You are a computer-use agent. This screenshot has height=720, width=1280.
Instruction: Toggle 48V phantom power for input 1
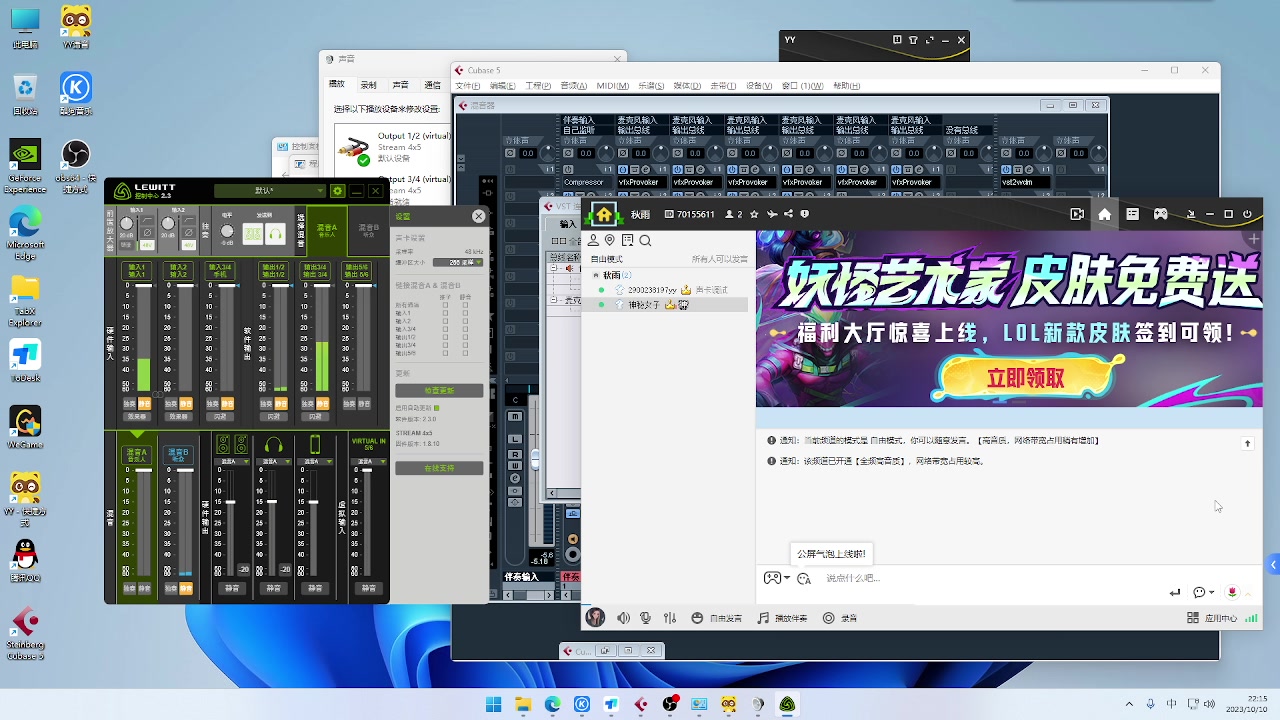pyautogui.click(x=147, y=245)
